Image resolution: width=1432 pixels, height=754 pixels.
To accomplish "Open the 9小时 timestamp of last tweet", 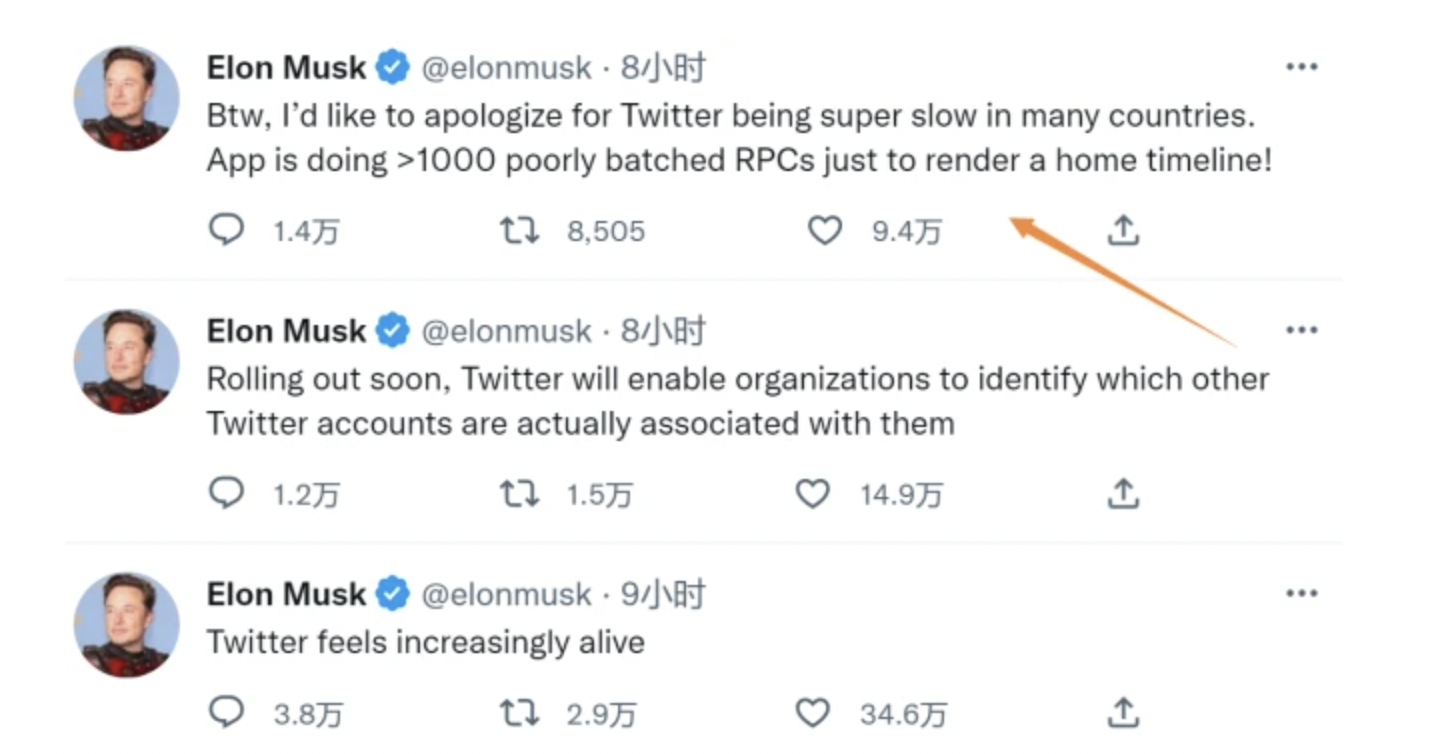I will click(663, 594).
